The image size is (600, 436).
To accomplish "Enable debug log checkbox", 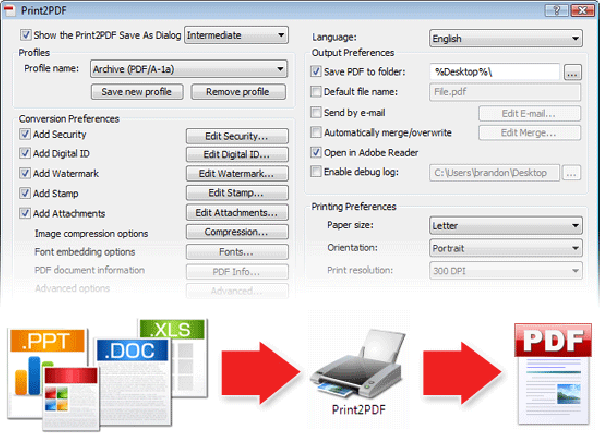I will (x=316, y=171).
